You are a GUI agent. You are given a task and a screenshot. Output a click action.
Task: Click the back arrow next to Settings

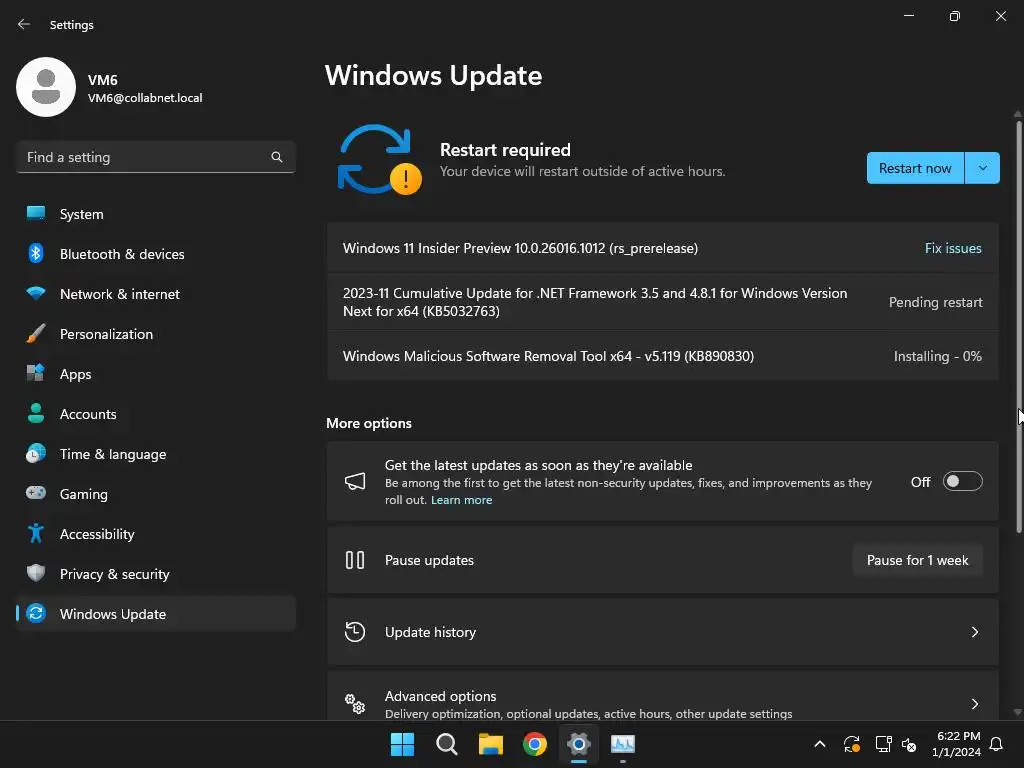24,24
